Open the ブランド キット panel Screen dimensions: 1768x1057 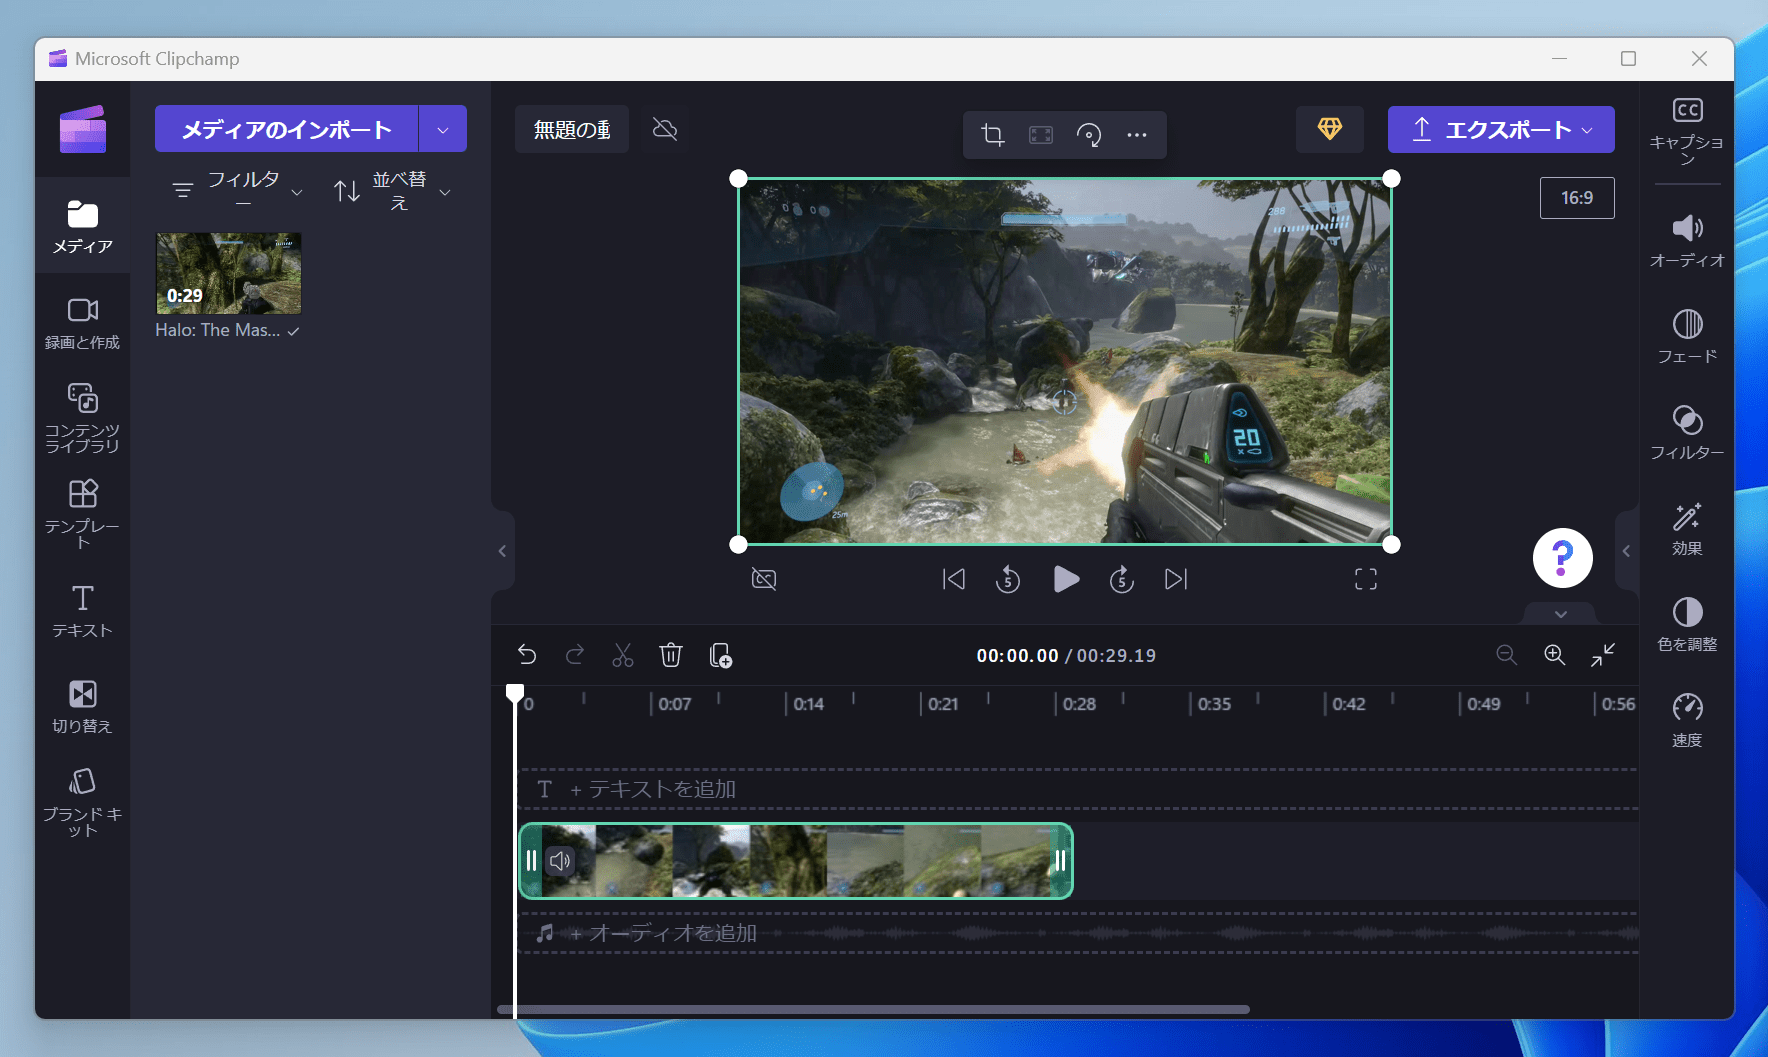82,803
